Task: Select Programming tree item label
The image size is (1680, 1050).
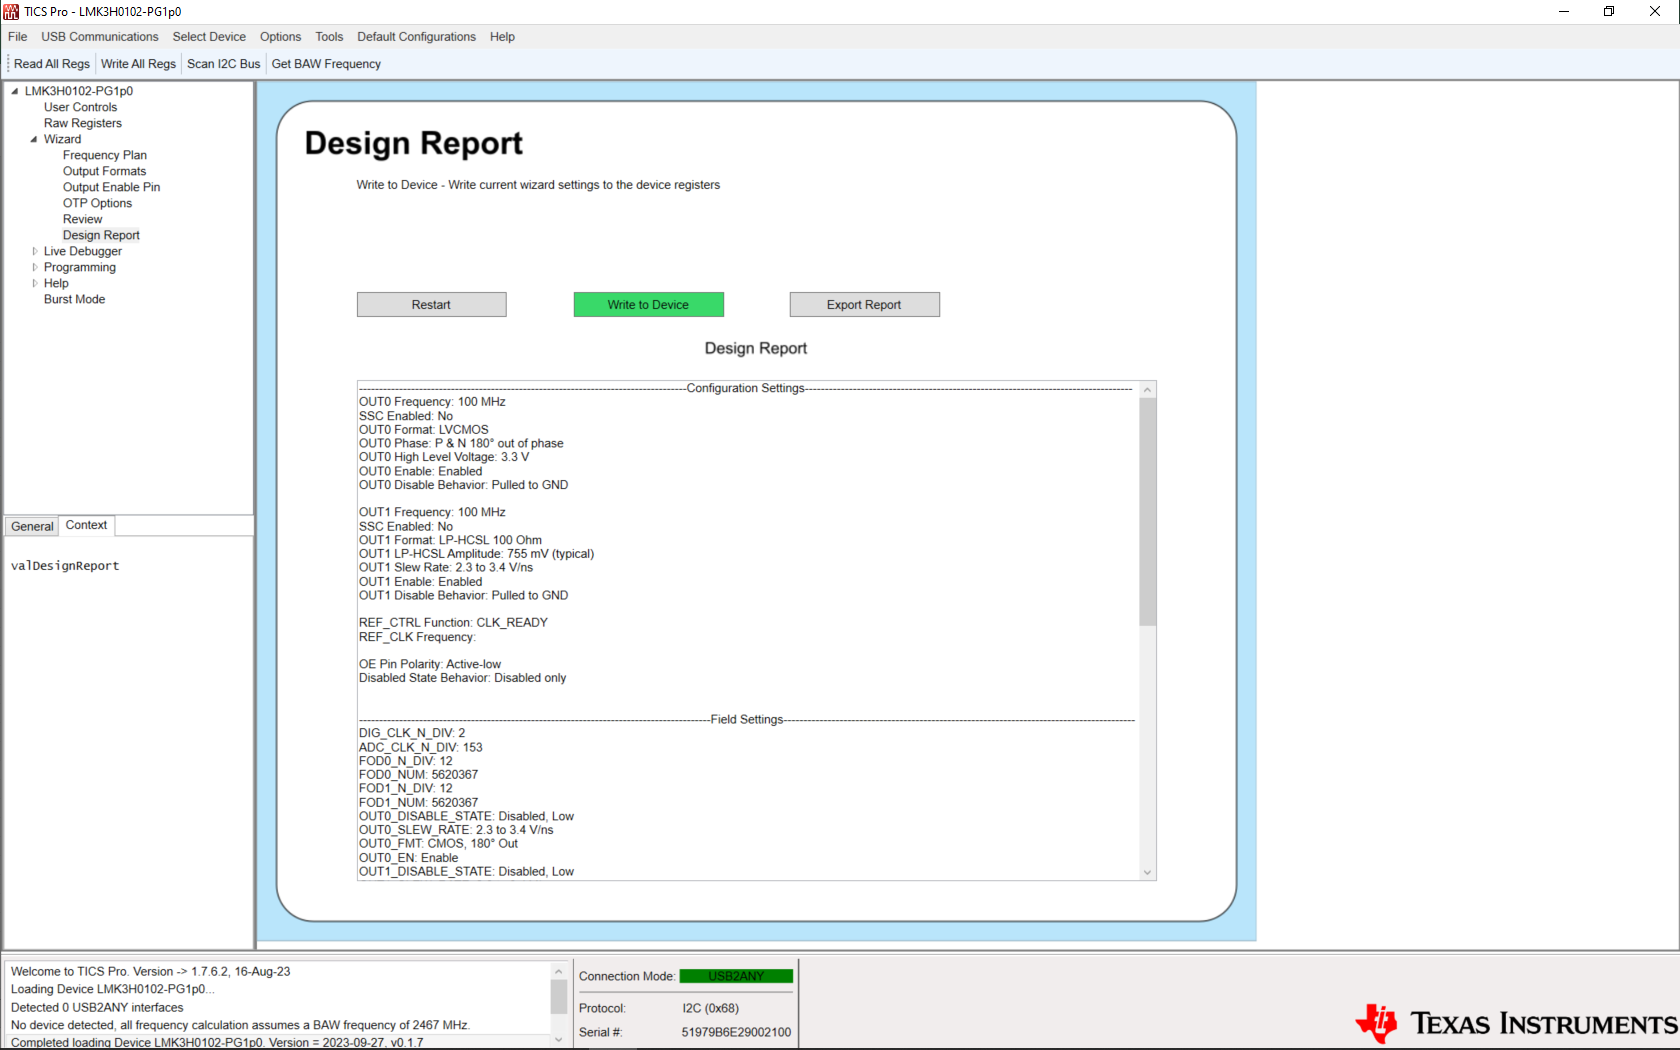Action: point(80,267)
